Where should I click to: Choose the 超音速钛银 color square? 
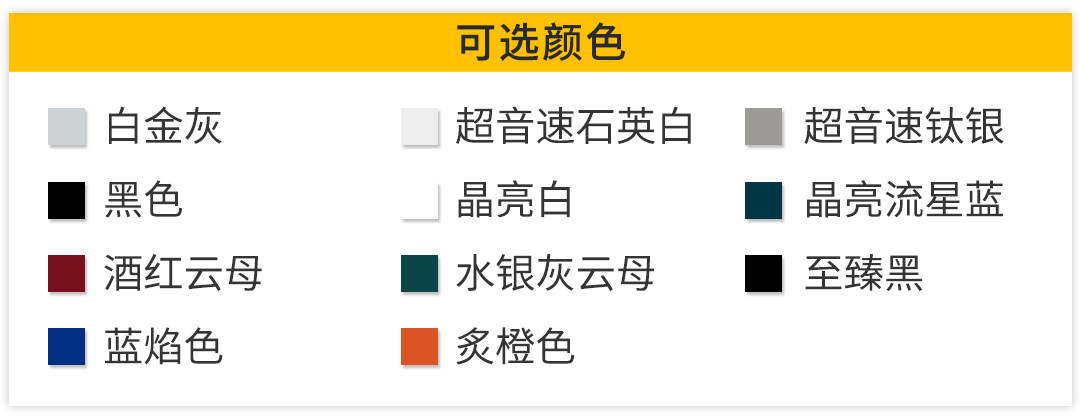764,128
